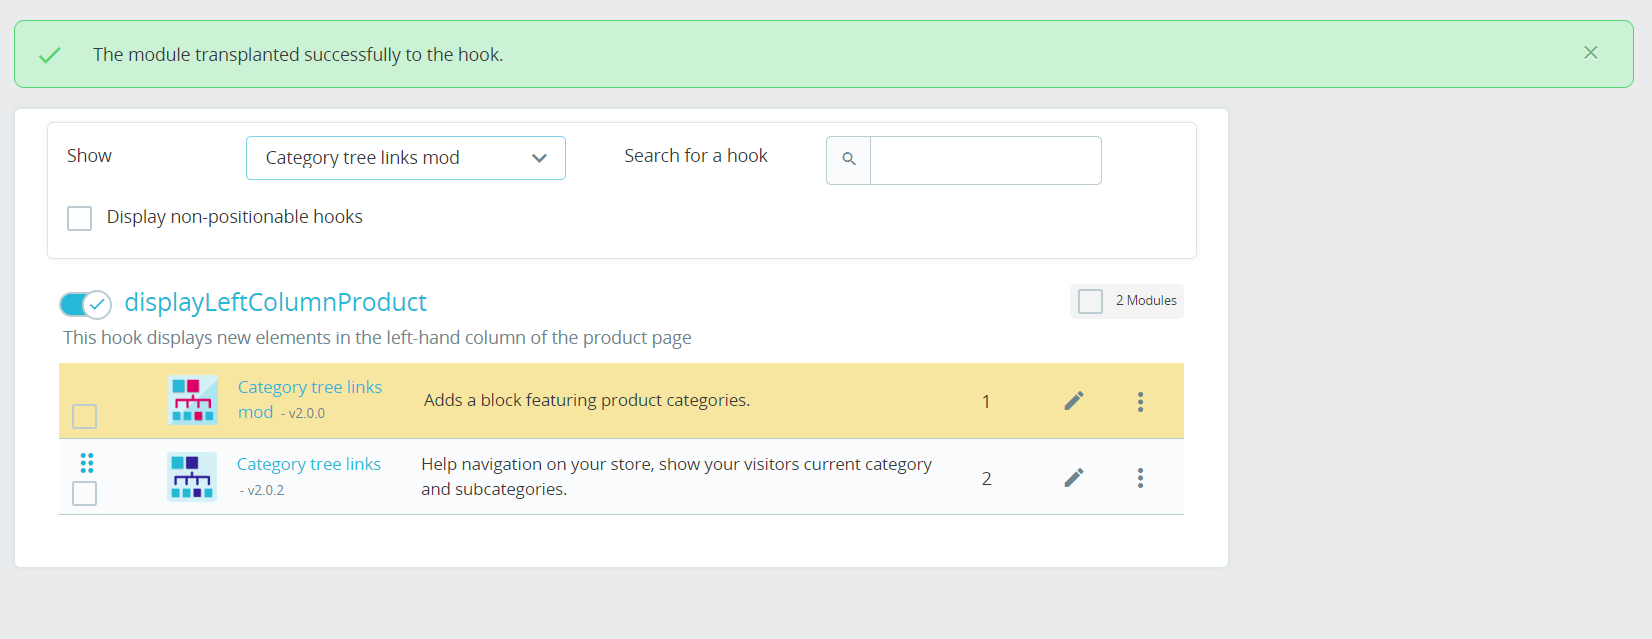
Task: Click the green success checkmark icon
Action: point(50,55)
